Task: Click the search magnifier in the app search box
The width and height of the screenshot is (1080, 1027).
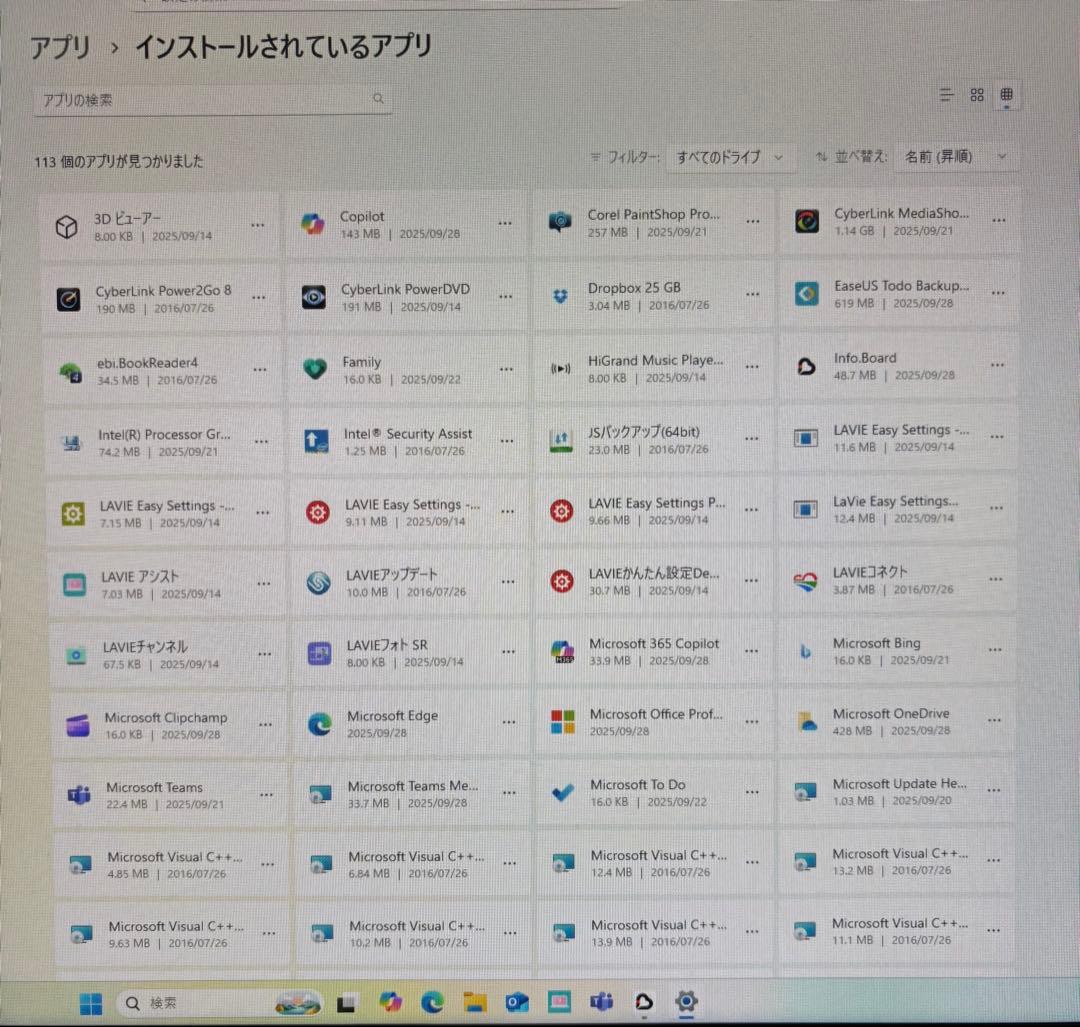Action: 378,98
